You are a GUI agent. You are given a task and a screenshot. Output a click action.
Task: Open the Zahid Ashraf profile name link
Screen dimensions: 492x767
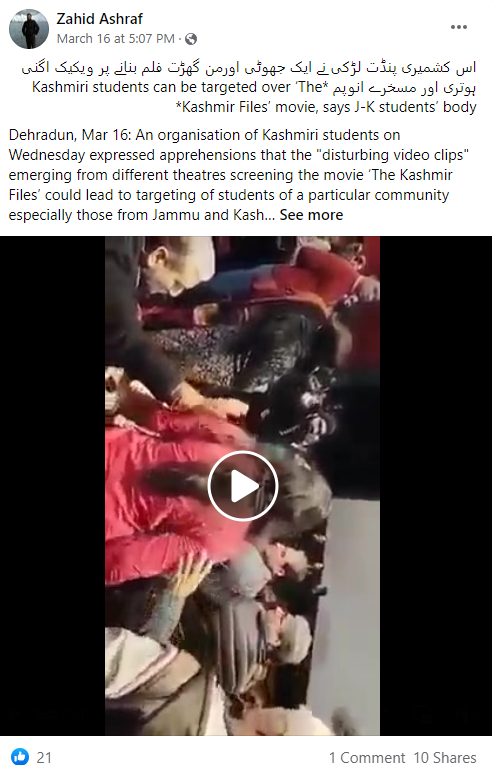99,19
